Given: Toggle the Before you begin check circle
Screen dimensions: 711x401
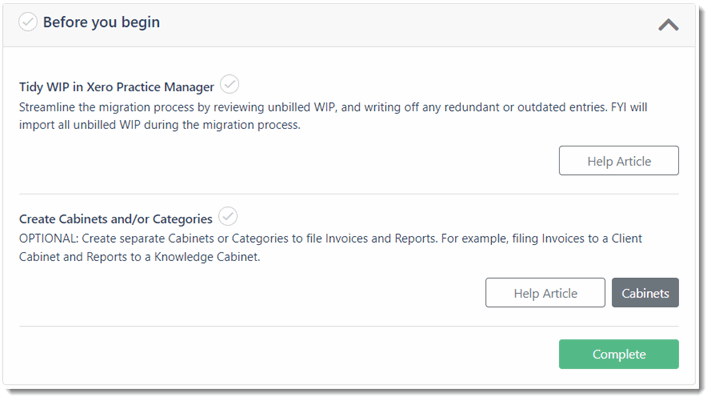Looking at the screenshot, I should tap(28, 22).
